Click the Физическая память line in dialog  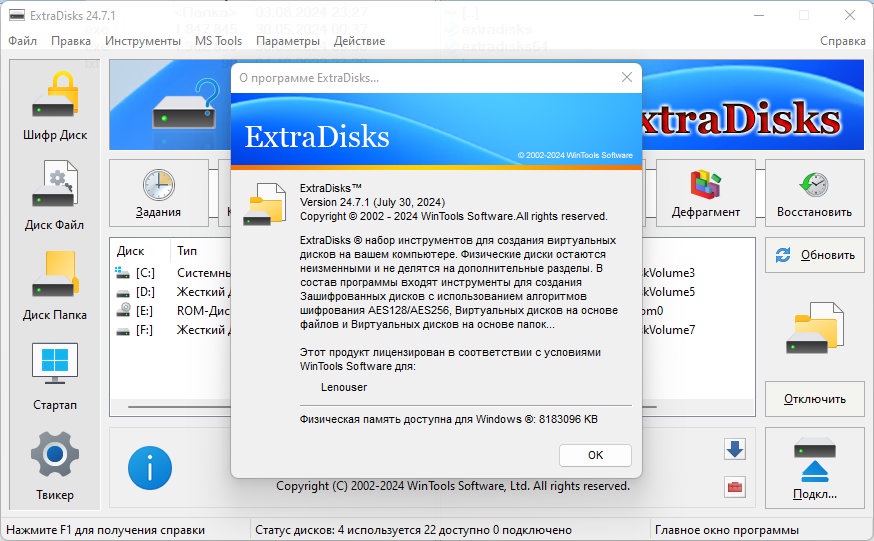click(x=449, y=419)
